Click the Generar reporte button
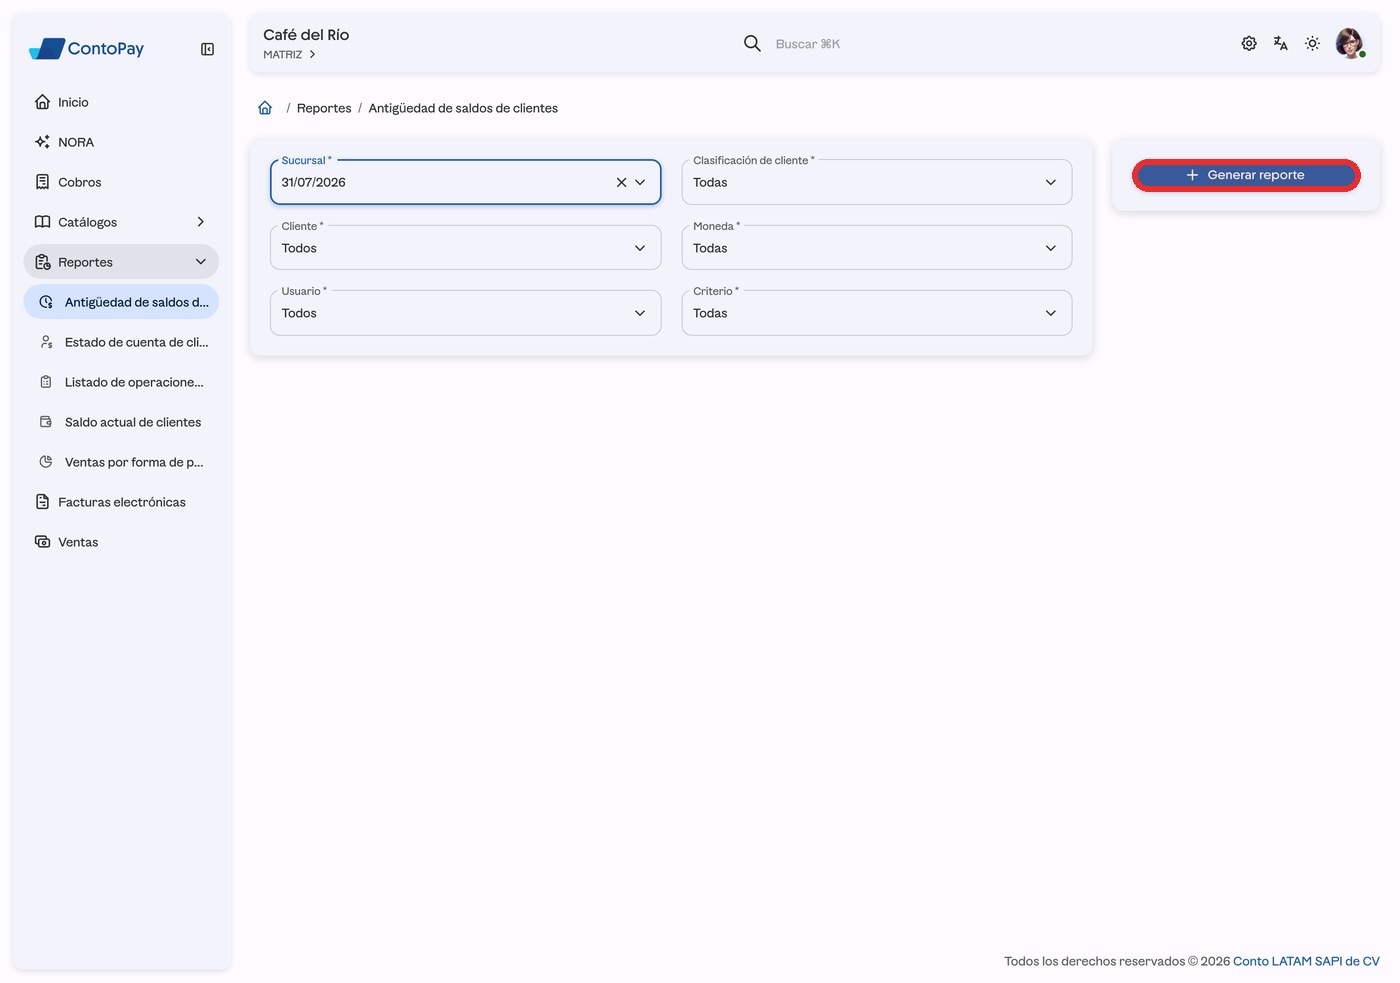Image resolution: width=1400 pixels, height=983 pixels. 1246,175
